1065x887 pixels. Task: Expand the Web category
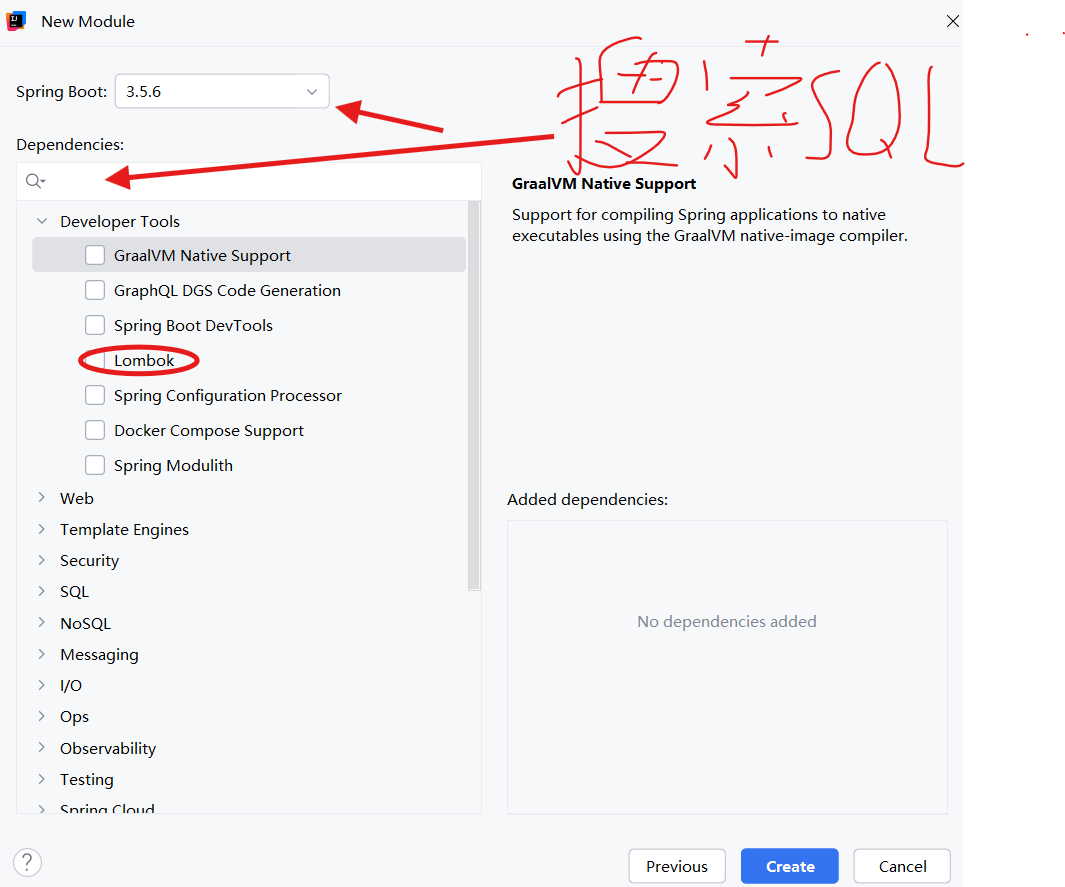[42, 498]
